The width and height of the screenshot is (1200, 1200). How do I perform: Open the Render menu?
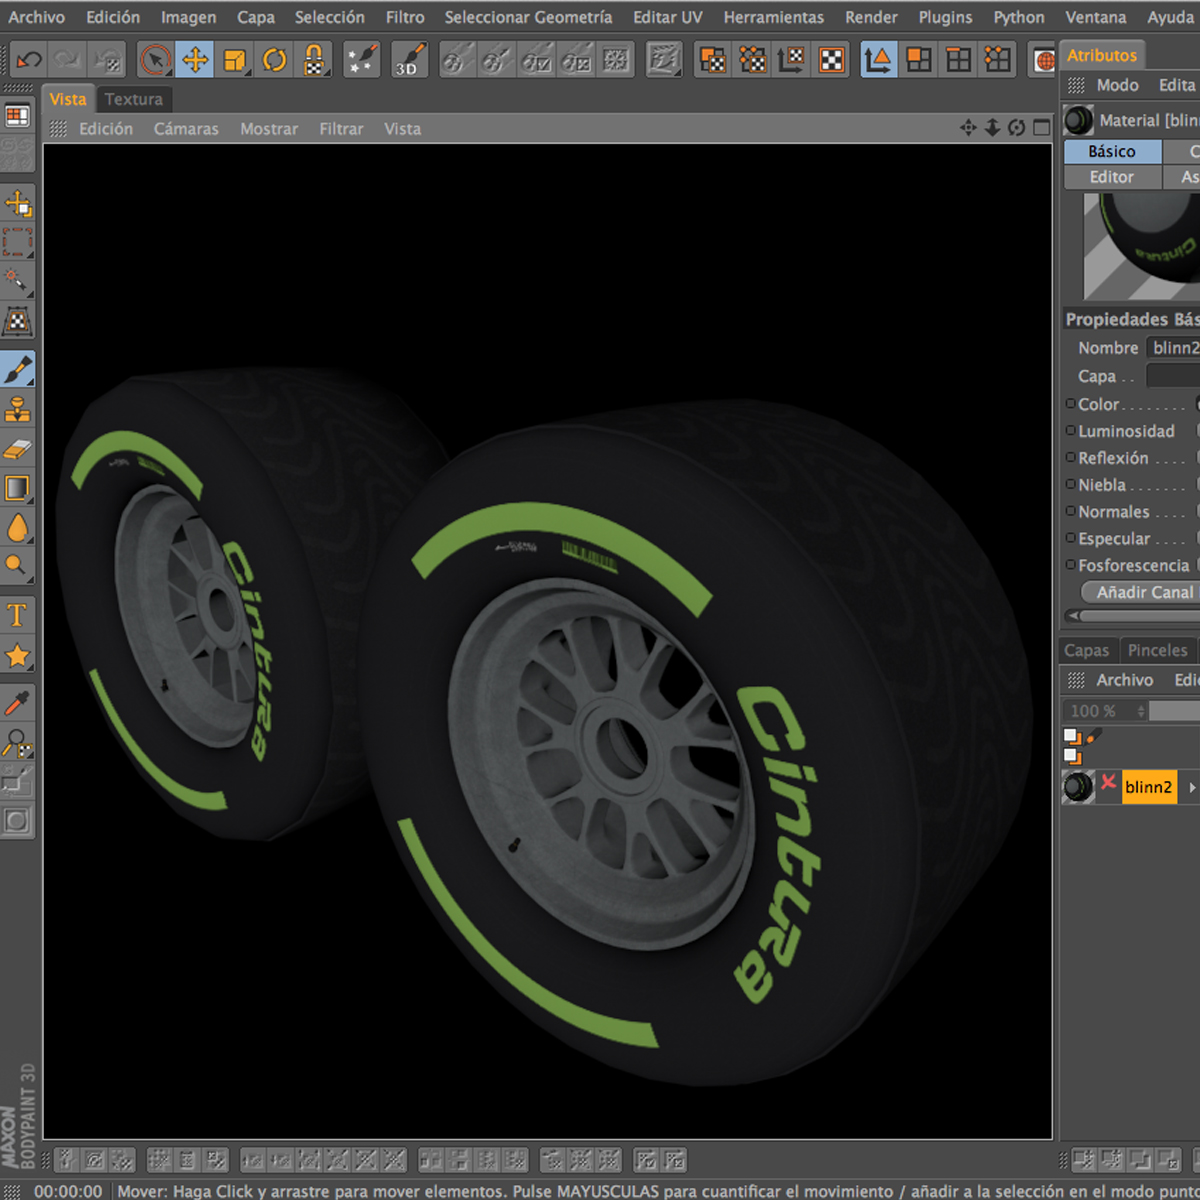[871, 17]
